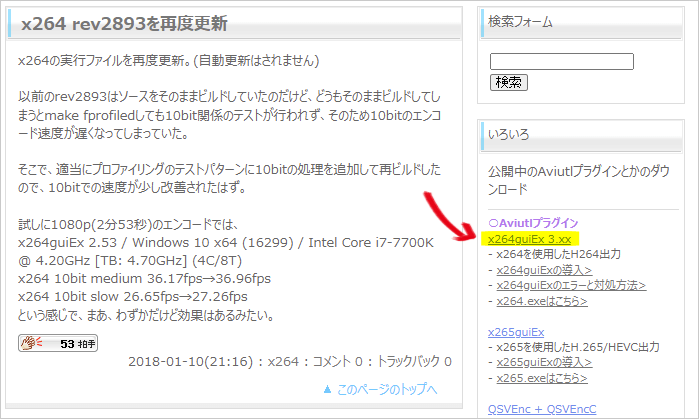The width and height of the screenshot is (699, 419).
Task: Open the コメント 0 link
Action: [337, 361]
